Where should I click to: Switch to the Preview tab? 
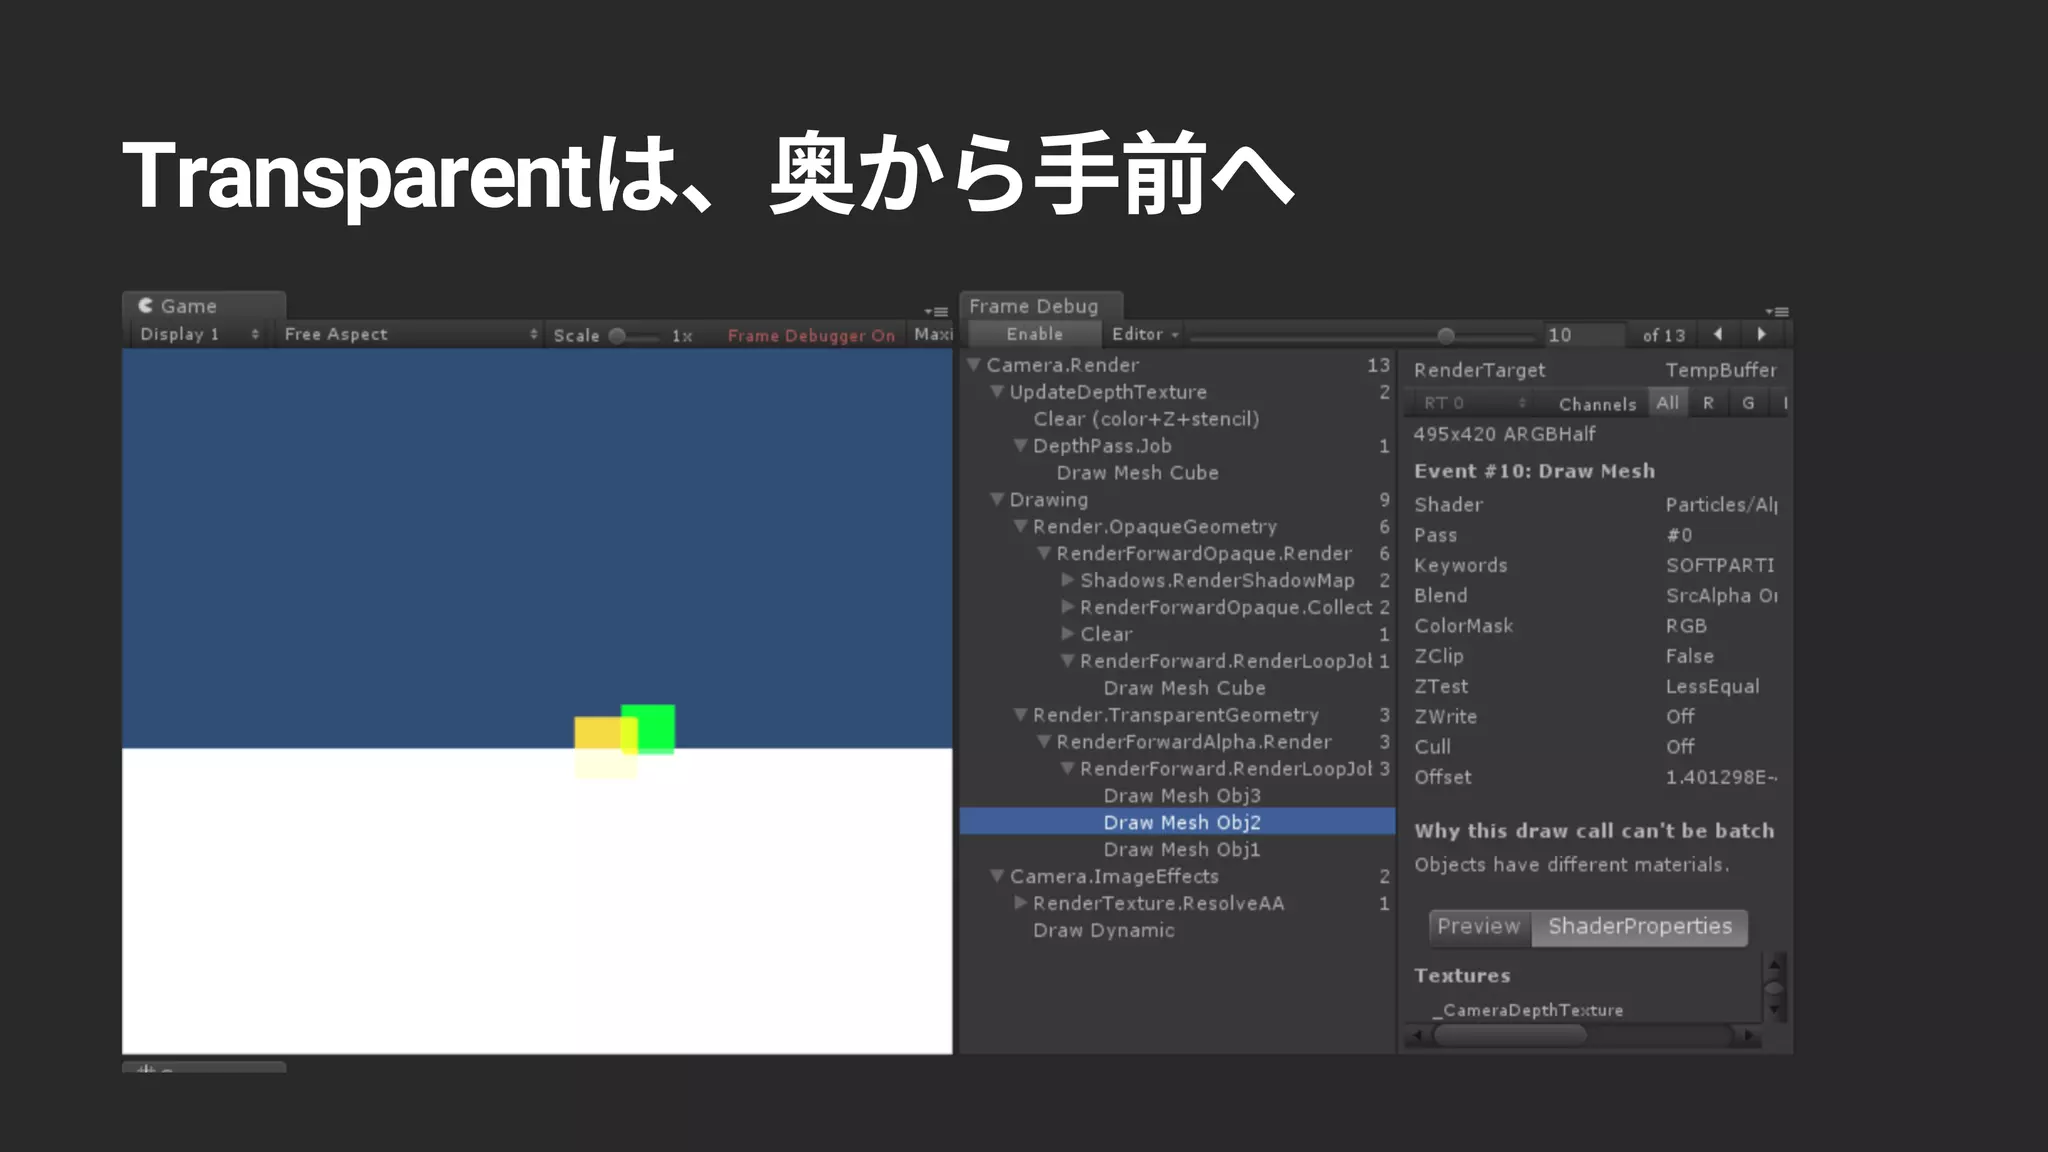[x=1479, y=927]
